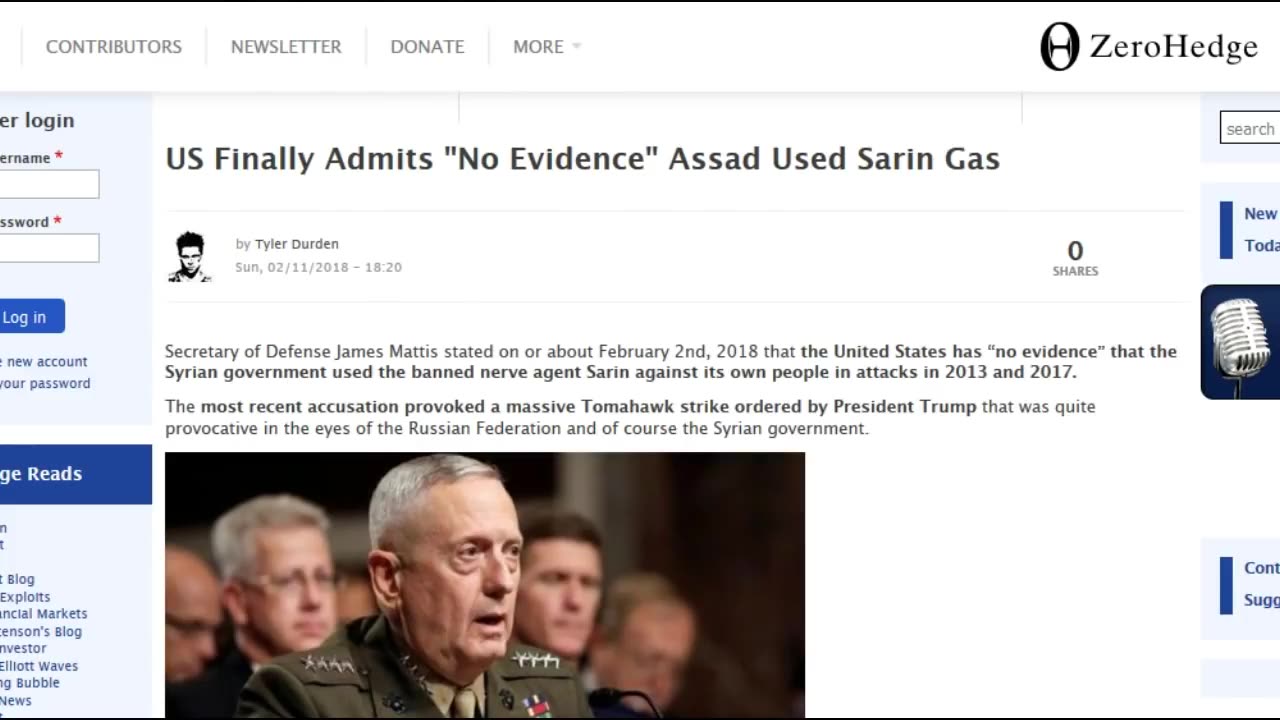
Task: Click the 0 shares counter
Action: pyautogui.click(x=1075, y=257)
